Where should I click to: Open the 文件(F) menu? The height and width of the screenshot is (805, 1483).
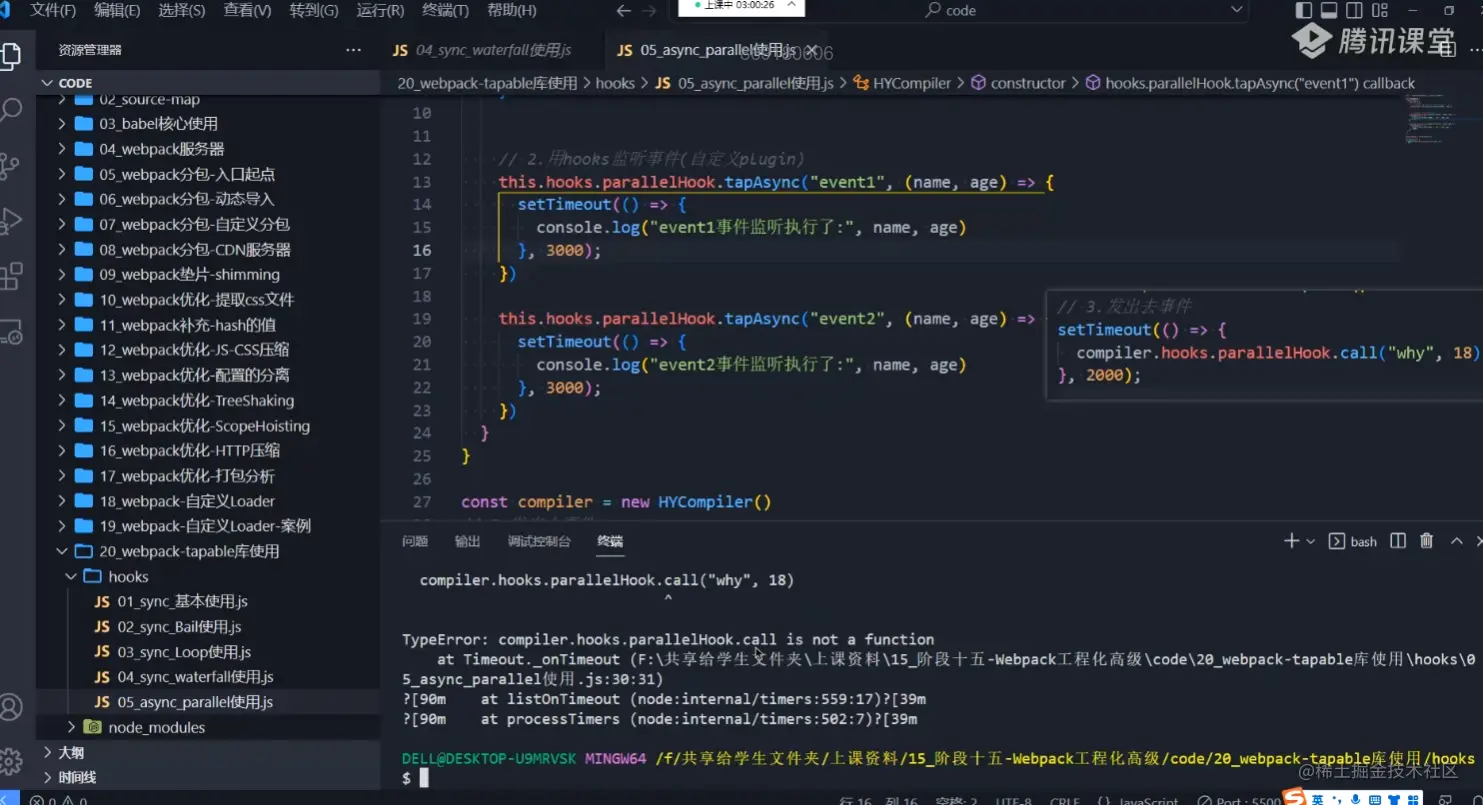click(53, 11)
